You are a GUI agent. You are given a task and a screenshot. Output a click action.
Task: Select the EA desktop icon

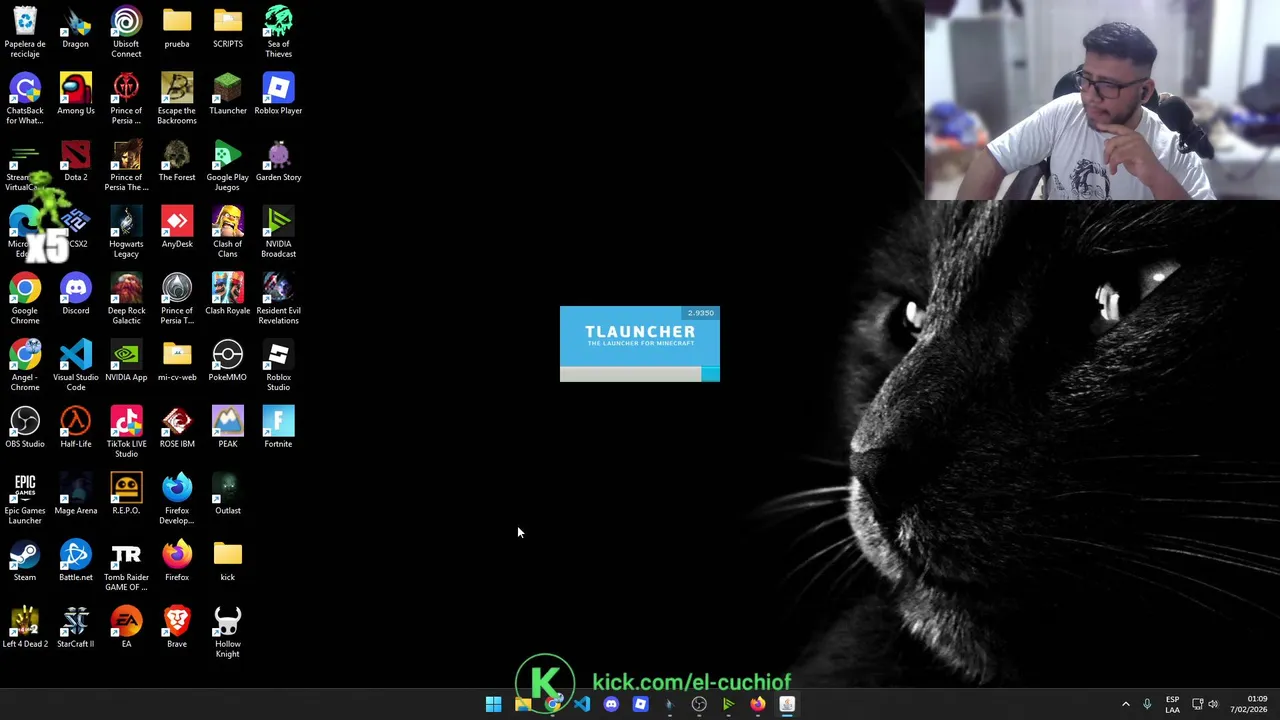point(126,628)
